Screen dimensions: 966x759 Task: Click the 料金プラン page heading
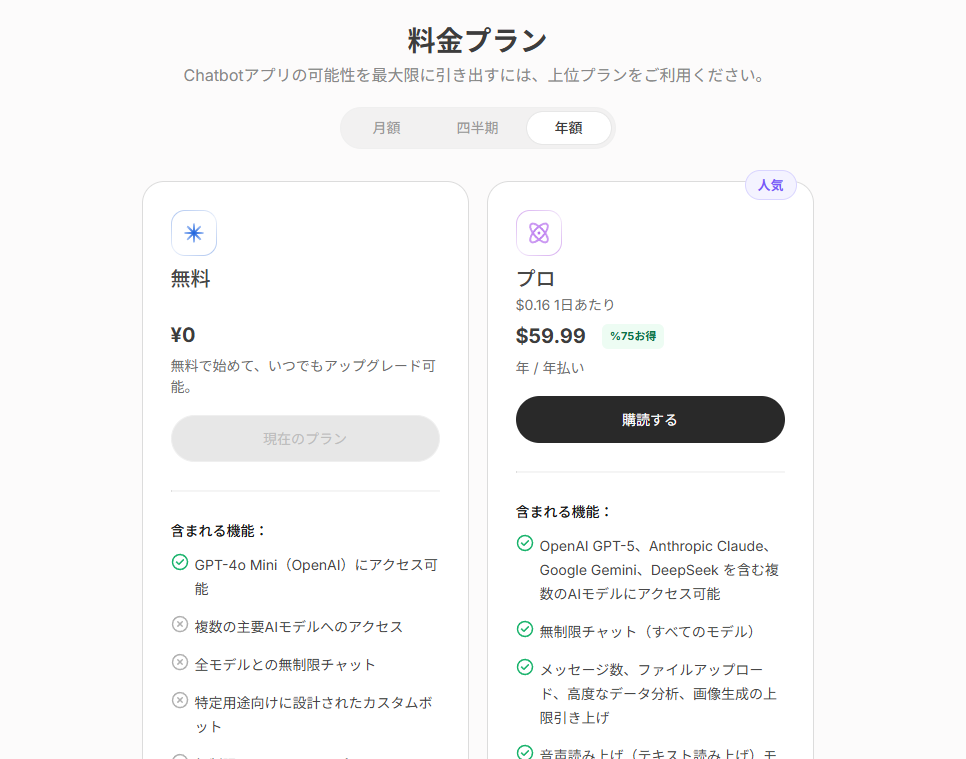[x=477, y=41]
